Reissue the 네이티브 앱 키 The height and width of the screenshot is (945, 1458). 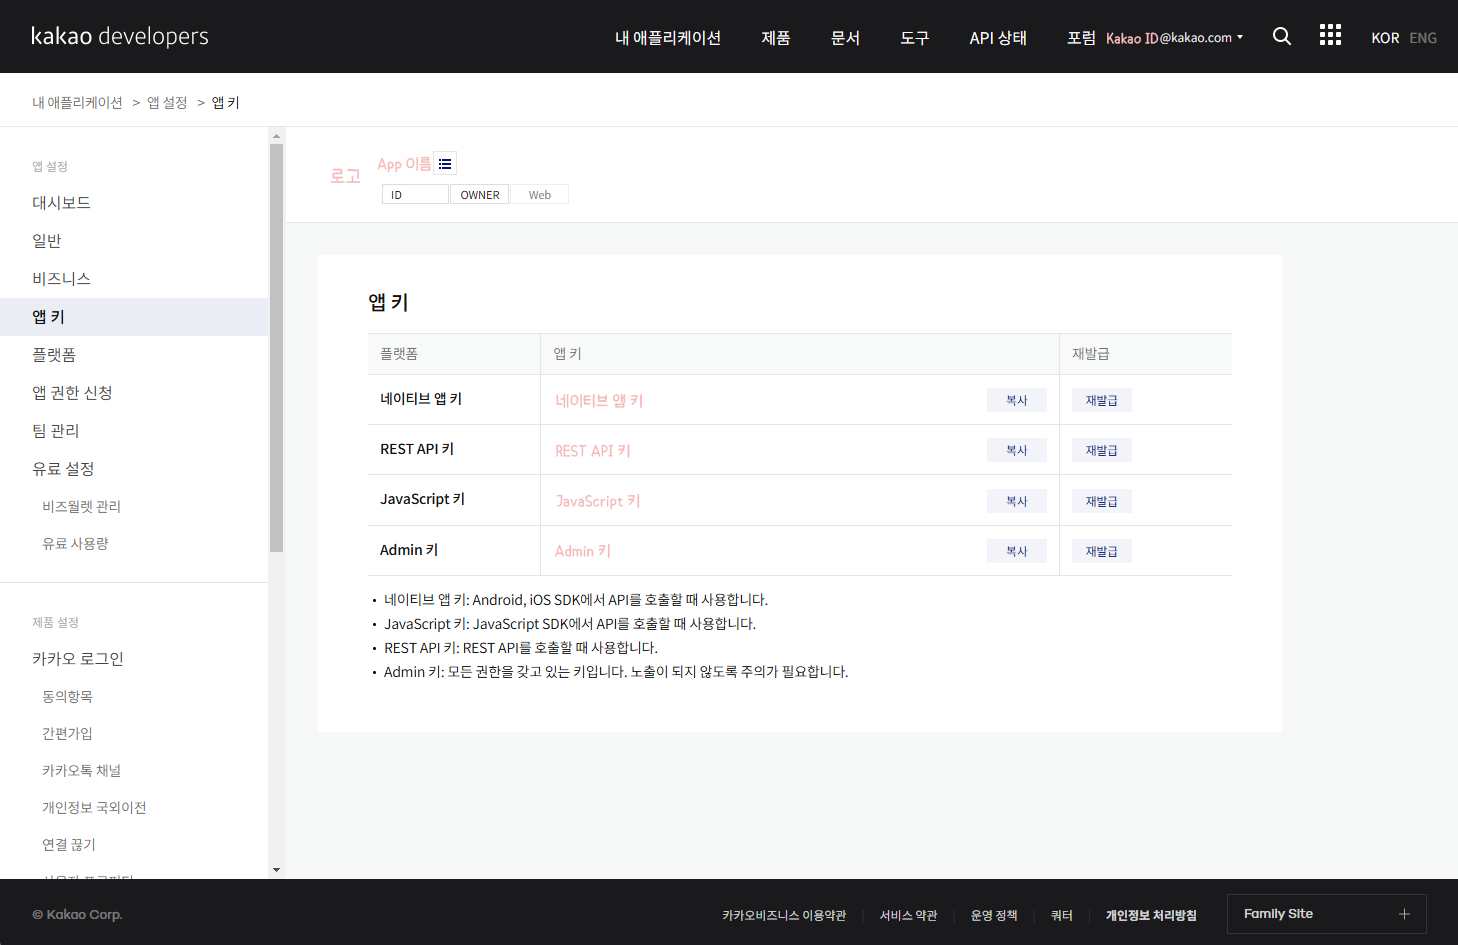click(x=1102, y=400)
